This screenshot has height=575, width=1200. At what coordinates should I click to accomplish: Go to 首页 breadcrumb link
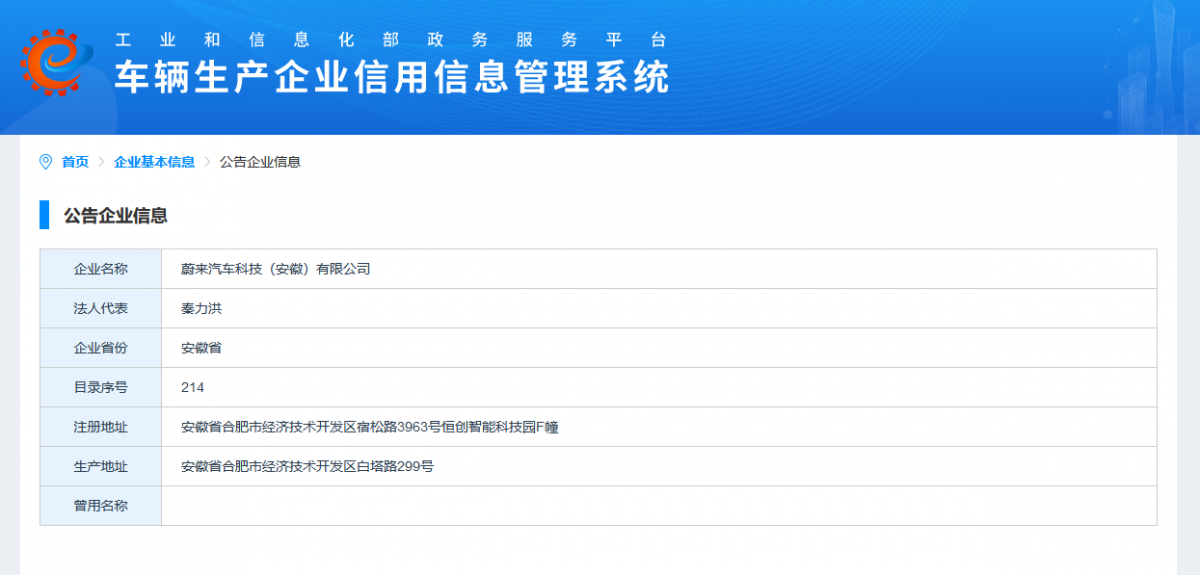pyautogui.click(x=75, y=162)
